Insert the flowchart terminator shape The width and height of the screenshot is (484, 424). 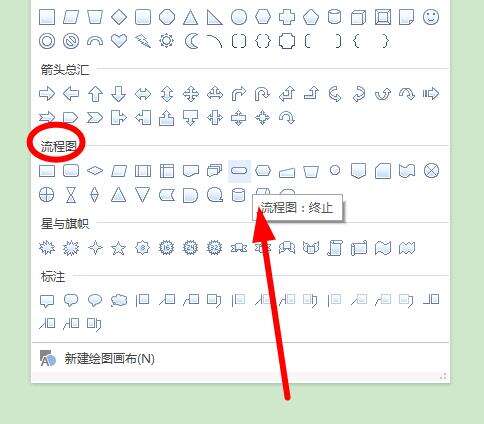coord(239,171)
